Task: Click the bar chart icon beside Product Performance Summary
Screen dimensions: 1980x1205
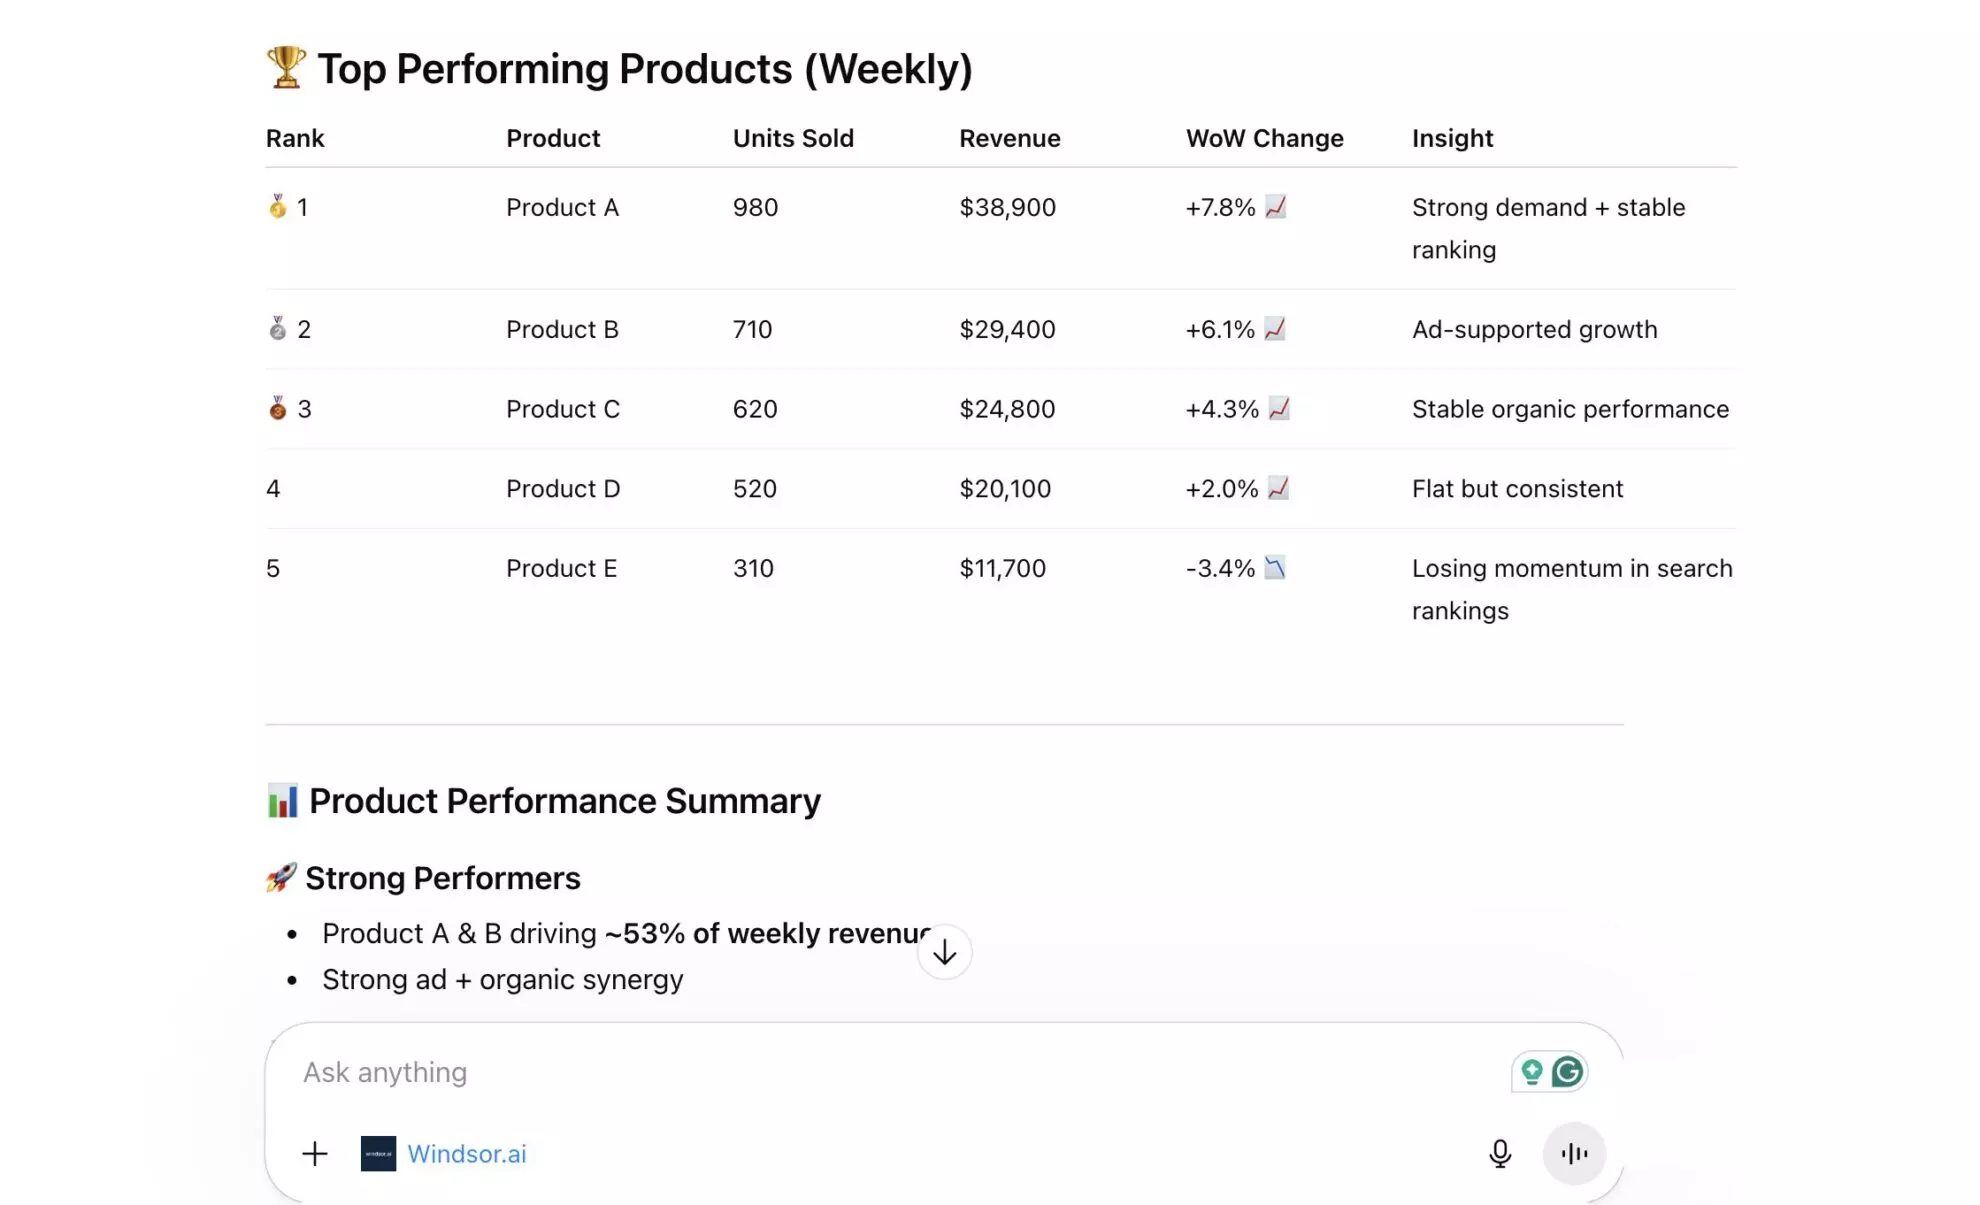Action: (x=283, y=800)
